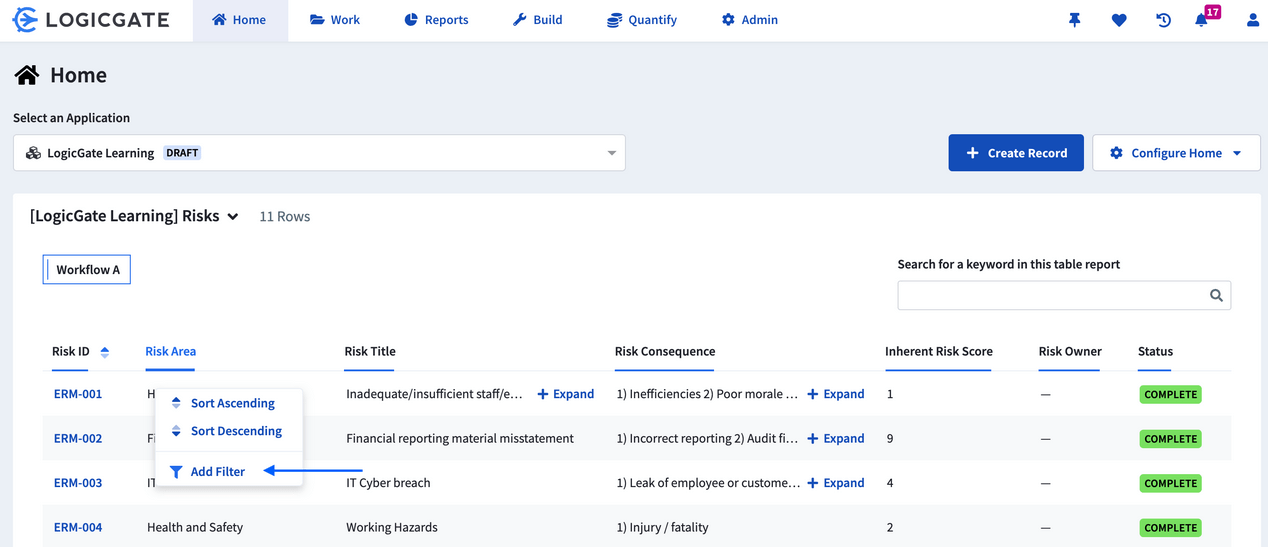Click the Risk Title column header
The height and width of the screenshot is (547, 1268).
pos(370,351)
